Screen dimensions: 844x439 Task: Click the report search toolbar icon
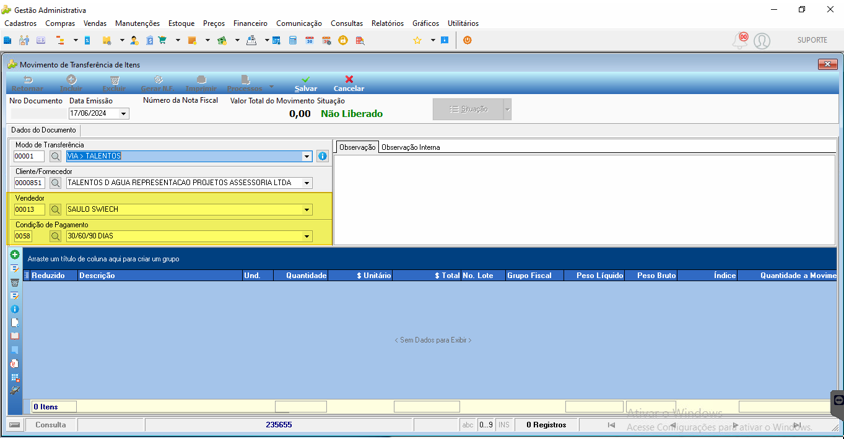click(360, 40)
